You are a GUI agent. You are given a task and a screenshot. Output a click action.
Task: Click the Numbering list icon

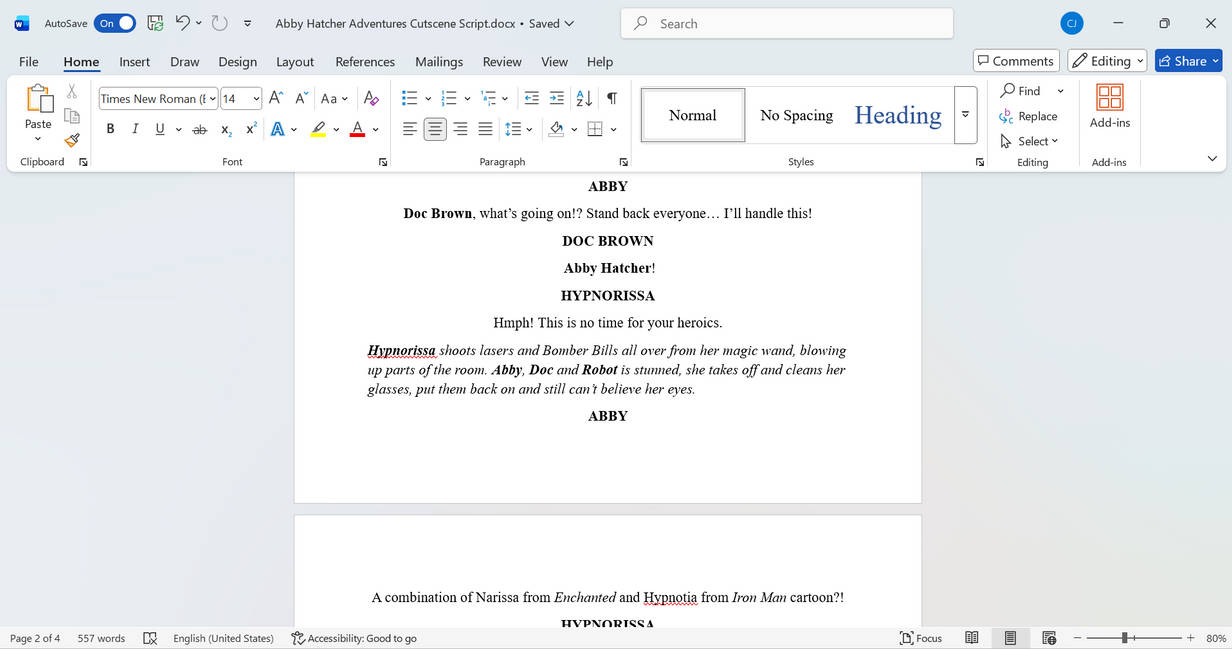pos(449,98)
